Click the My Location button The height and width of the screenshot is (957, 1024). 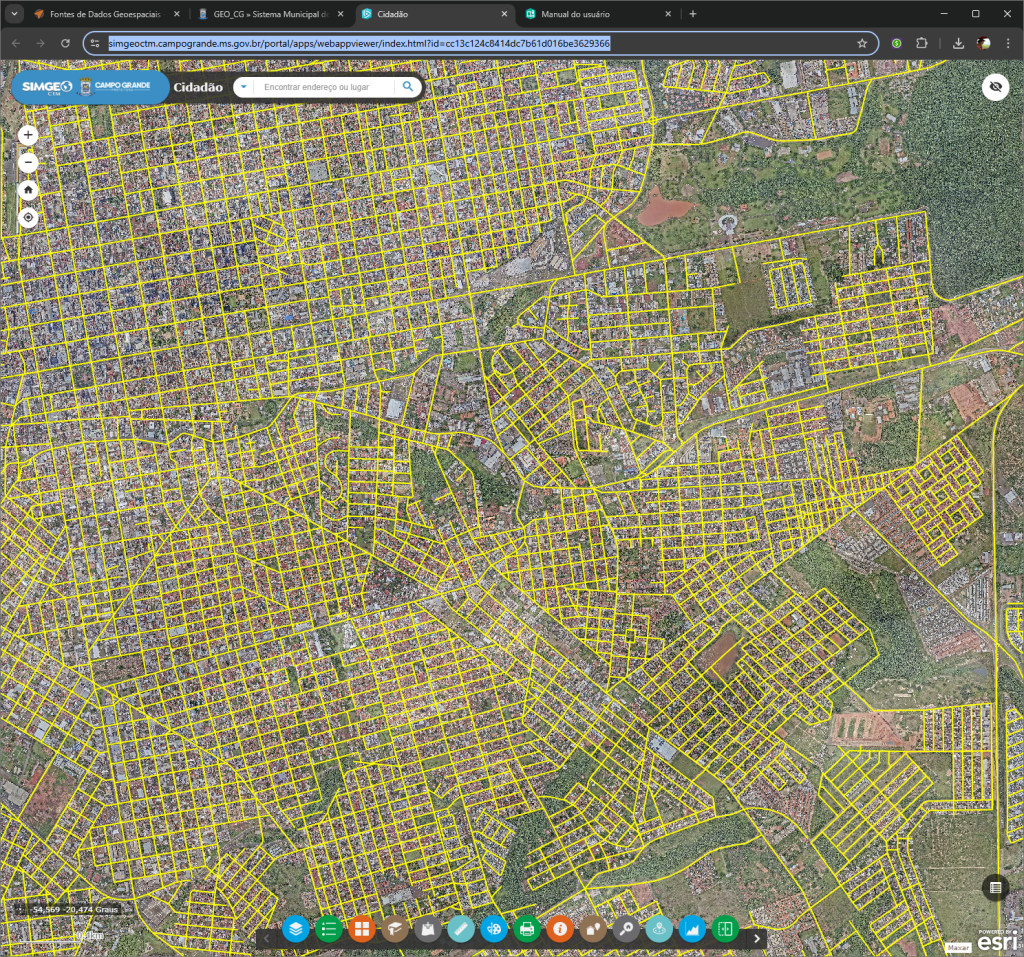(x=29, y=217)
